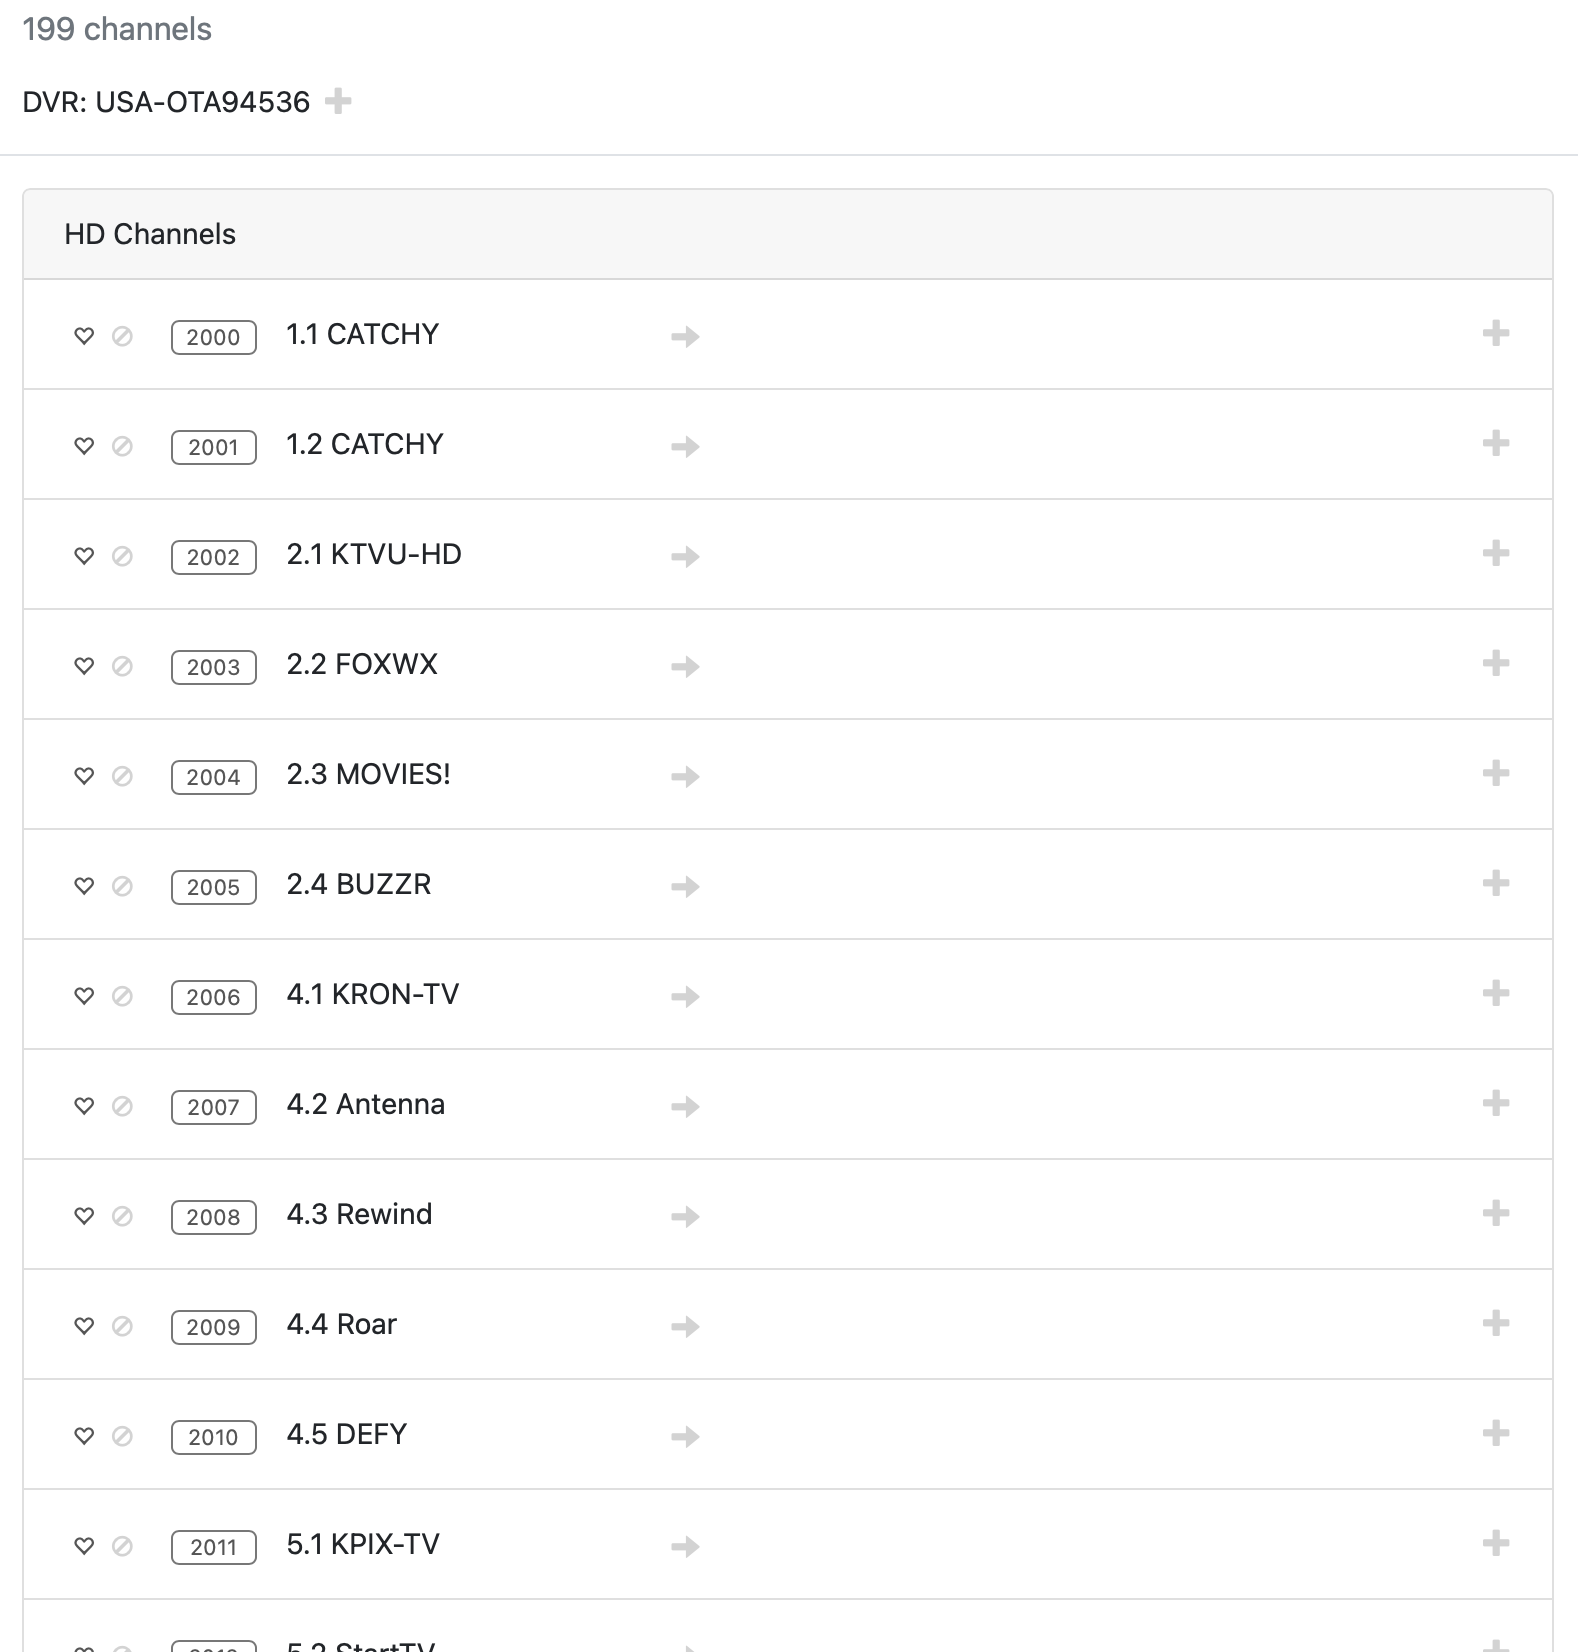Block the 1.2 CATCHY channel using the circle-slash icon
Viewport: 1578px width, 1652px height.
[122, 446]
